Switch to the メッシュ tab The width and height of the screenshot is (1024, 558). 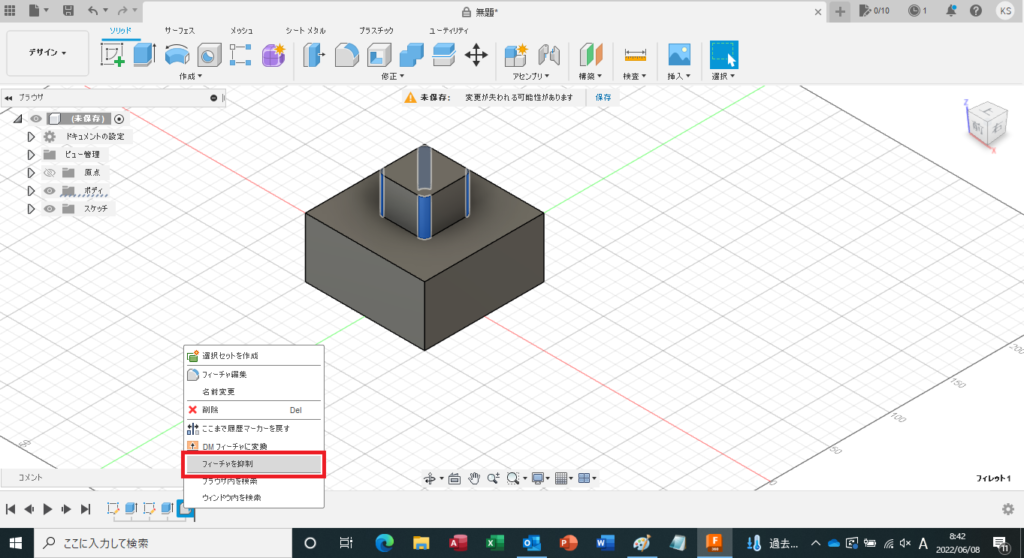[241, 31]
